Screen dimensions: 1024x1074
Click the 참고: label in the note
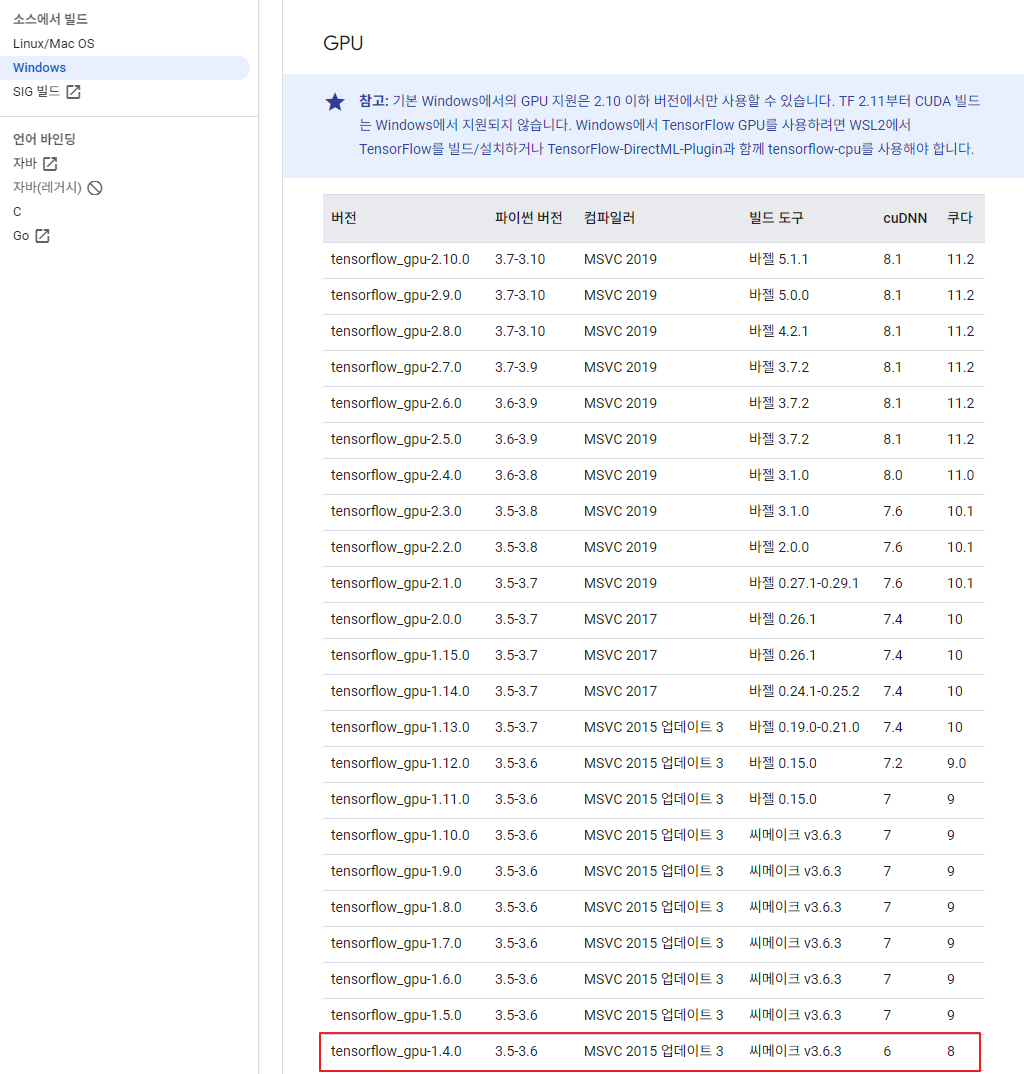pyautogui.click(x=374, y=101)
